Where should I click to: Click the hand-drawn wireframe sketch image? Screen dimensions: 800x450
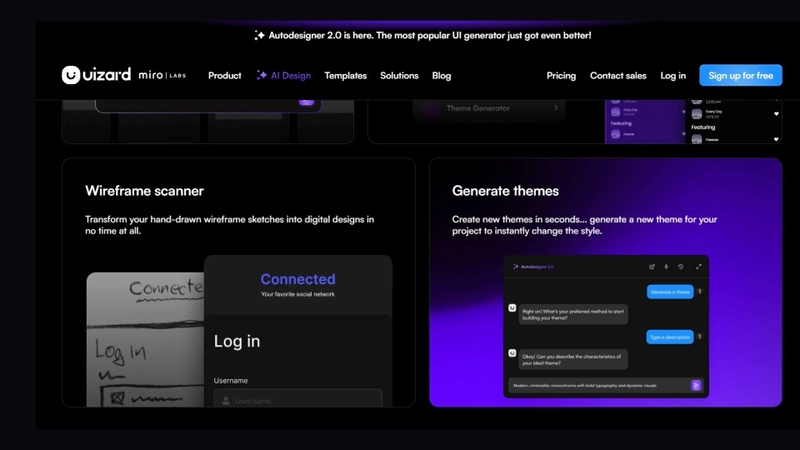pos(145,339)
